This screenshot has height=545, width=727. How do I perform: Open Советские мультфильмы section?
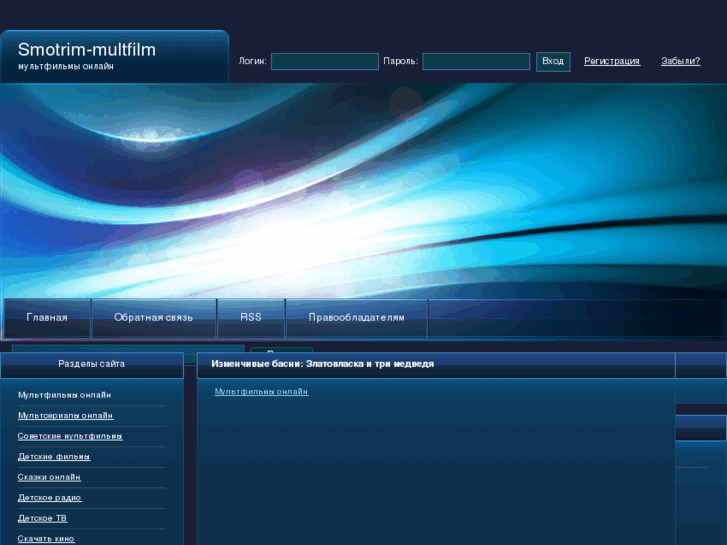coord(70,436)
